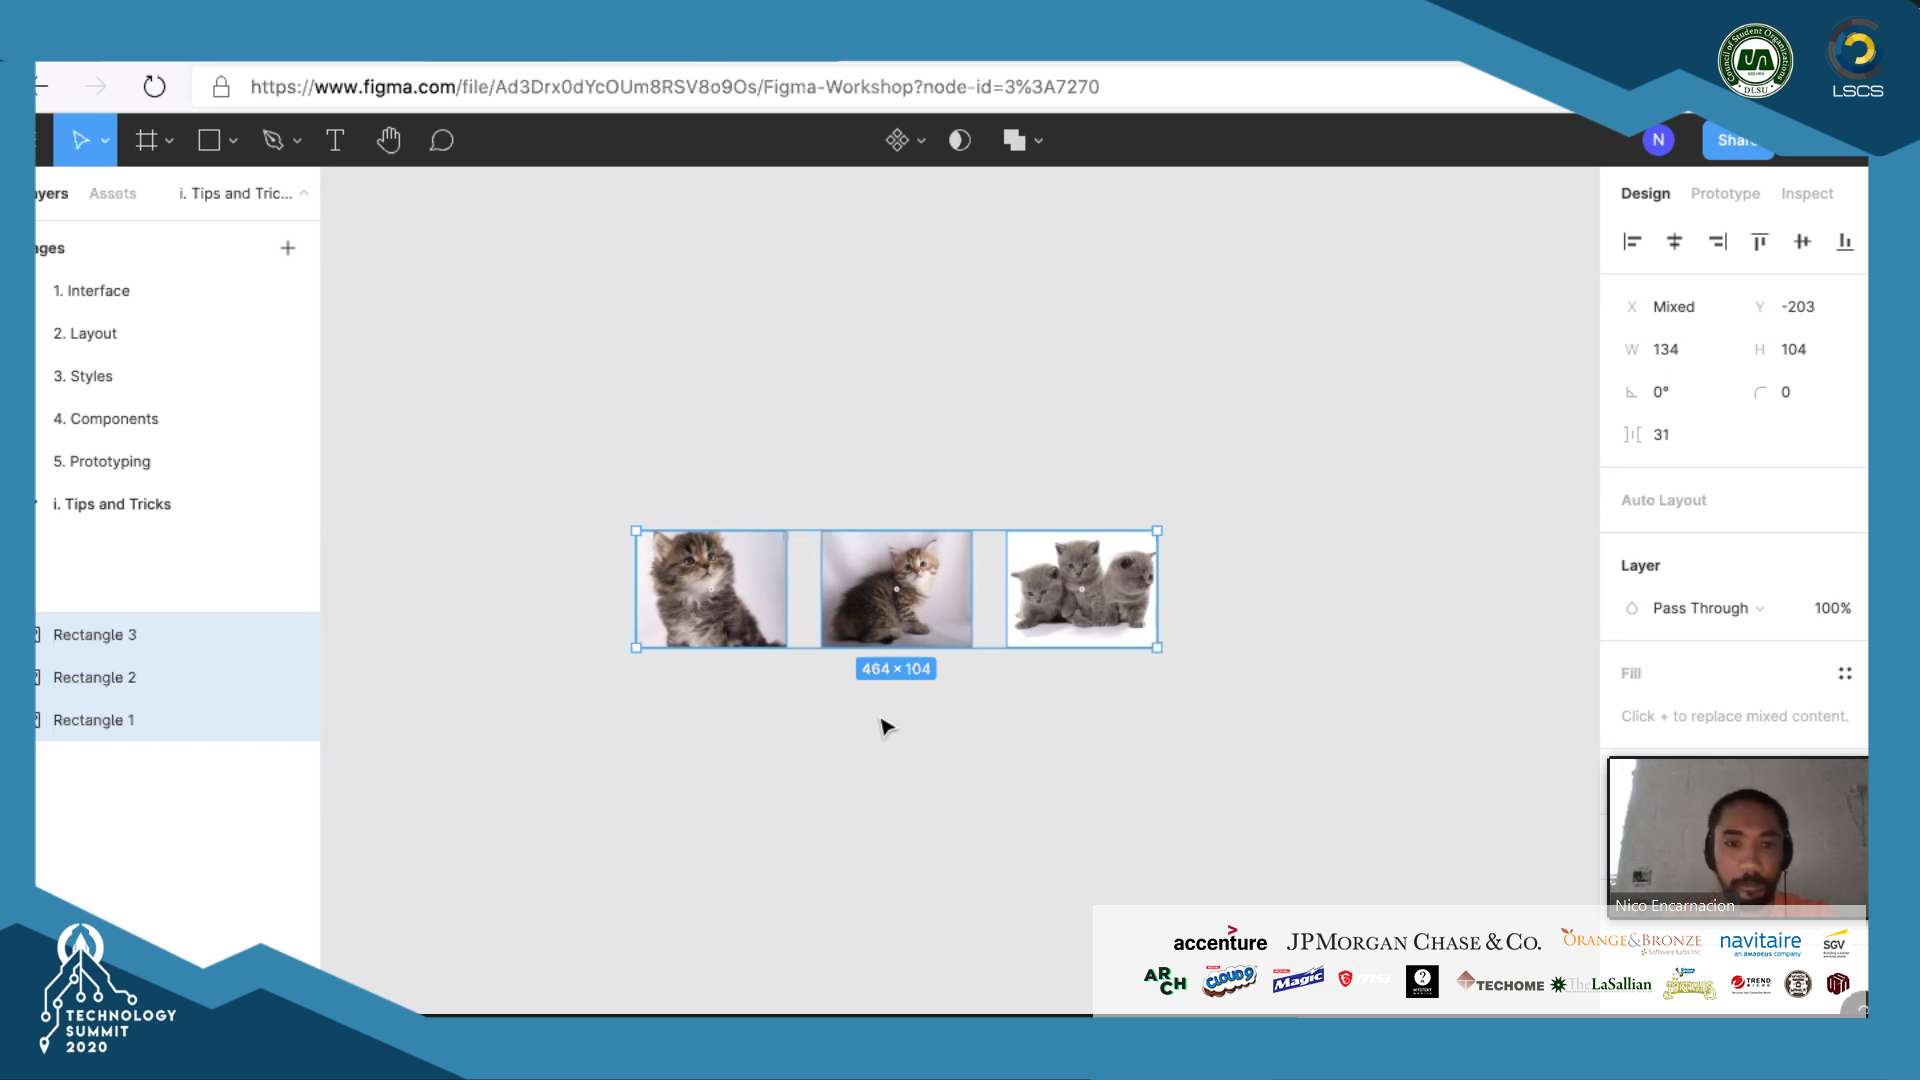Switch to the Prototype tab

tap(1725, 194)
